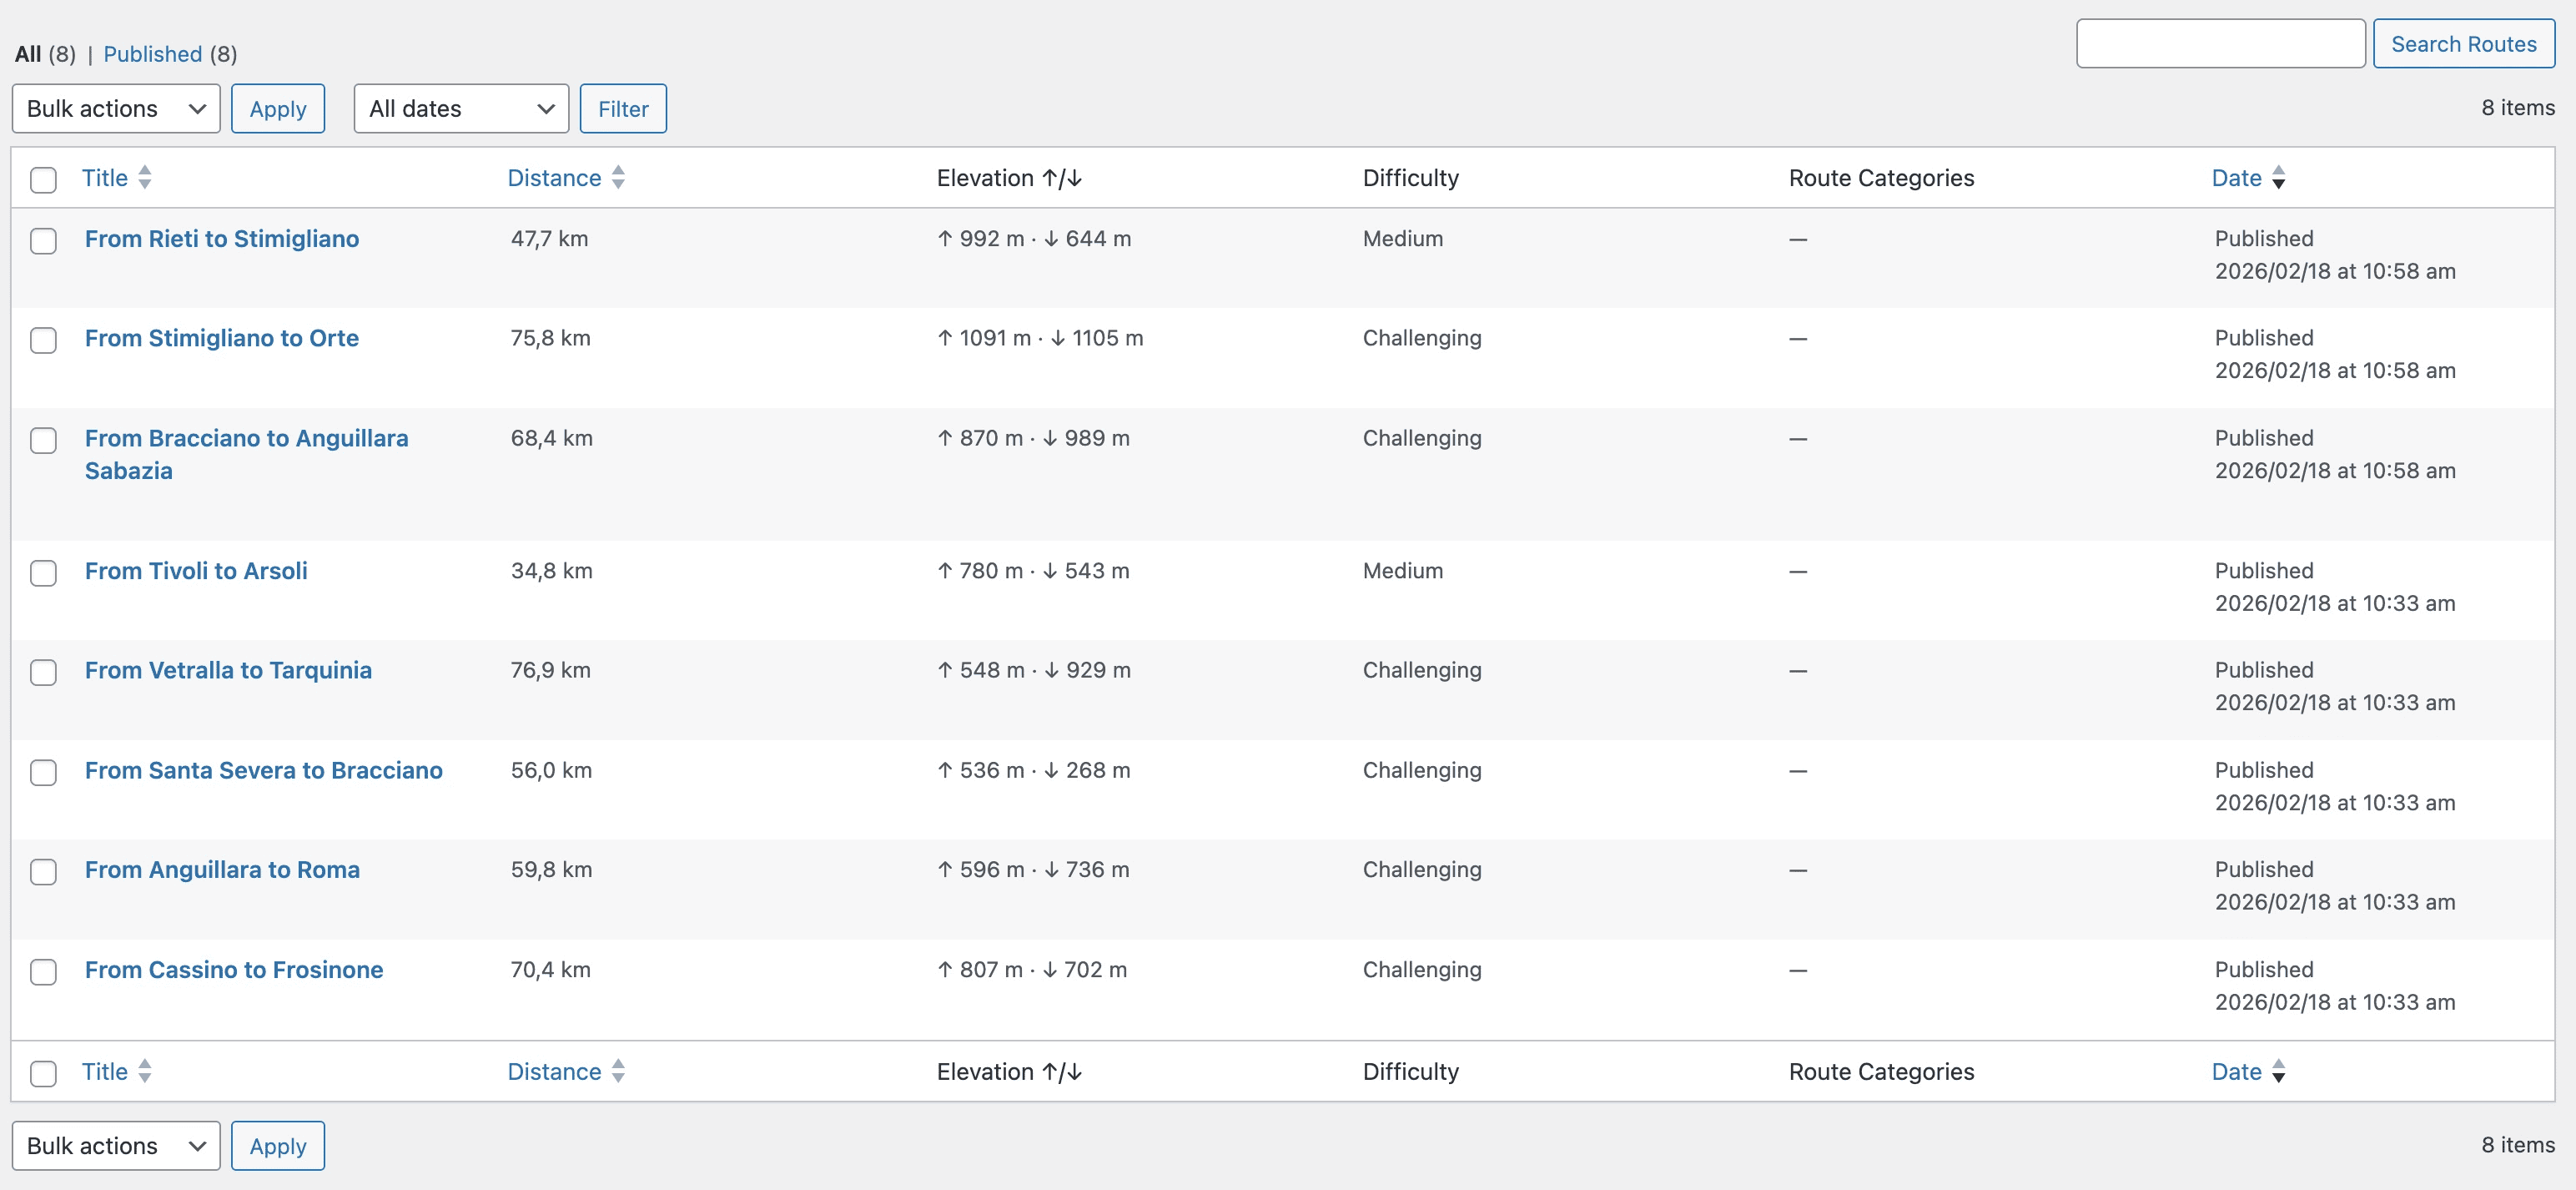Select all routes with the header checkbox
Viewport: 2576px width, 1190px height.
pyautogui.click(x=43, y=179)
